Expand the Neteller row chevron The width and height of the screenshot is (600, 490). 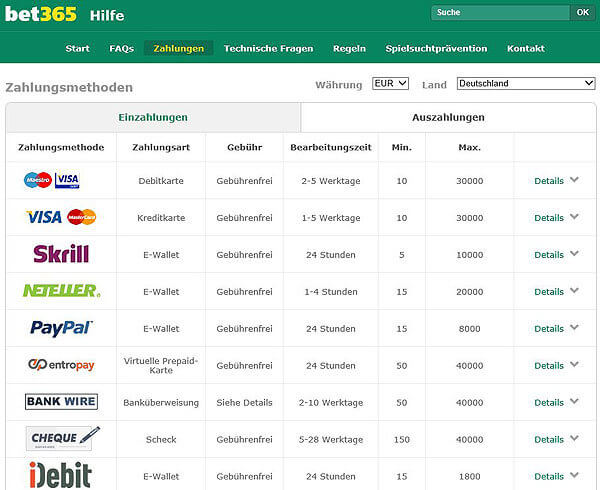pos(574,291)
